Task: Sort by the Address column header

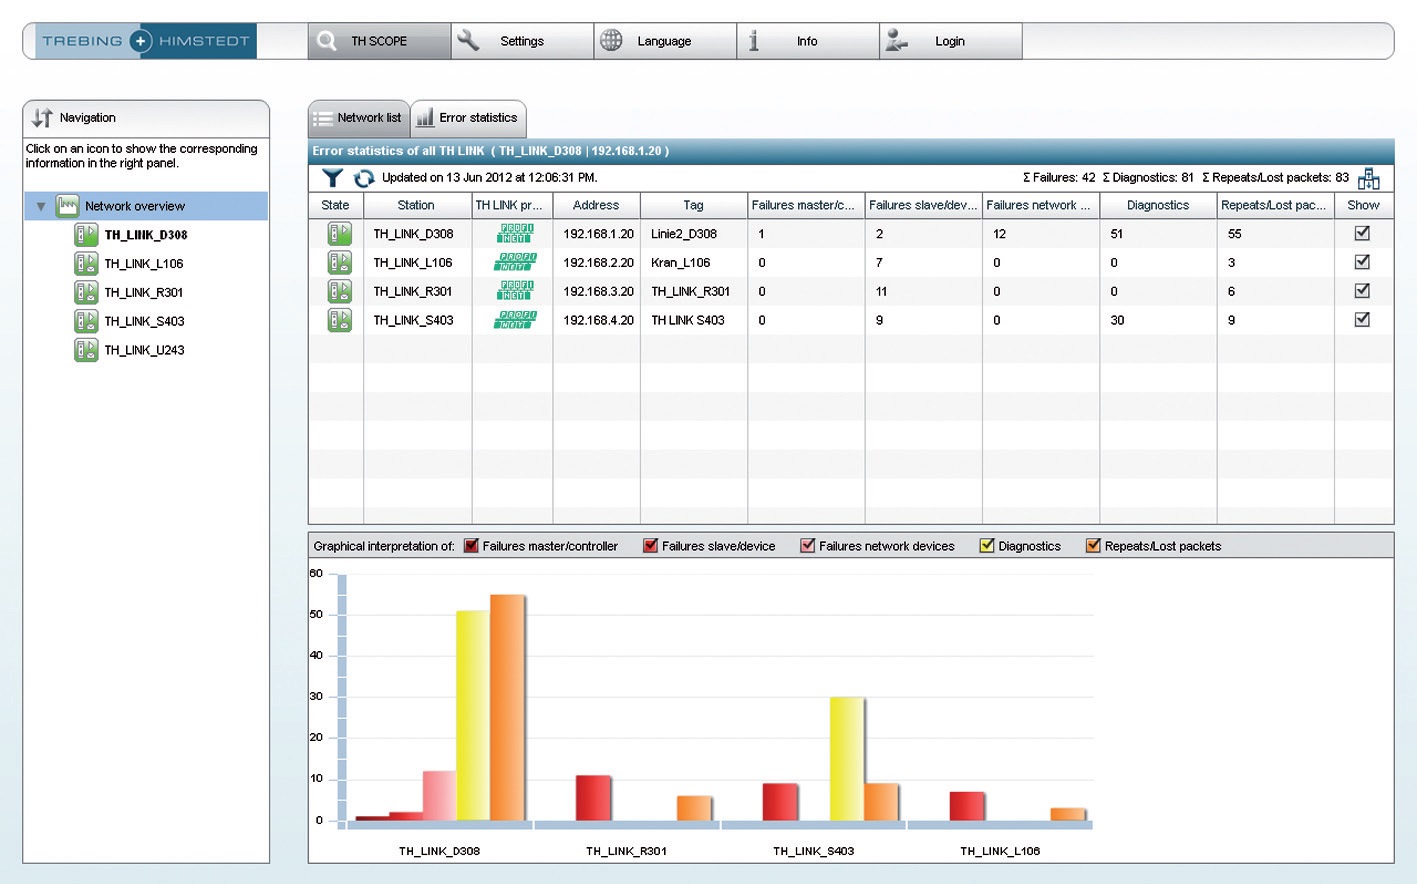Action: (x=596, y=205)
